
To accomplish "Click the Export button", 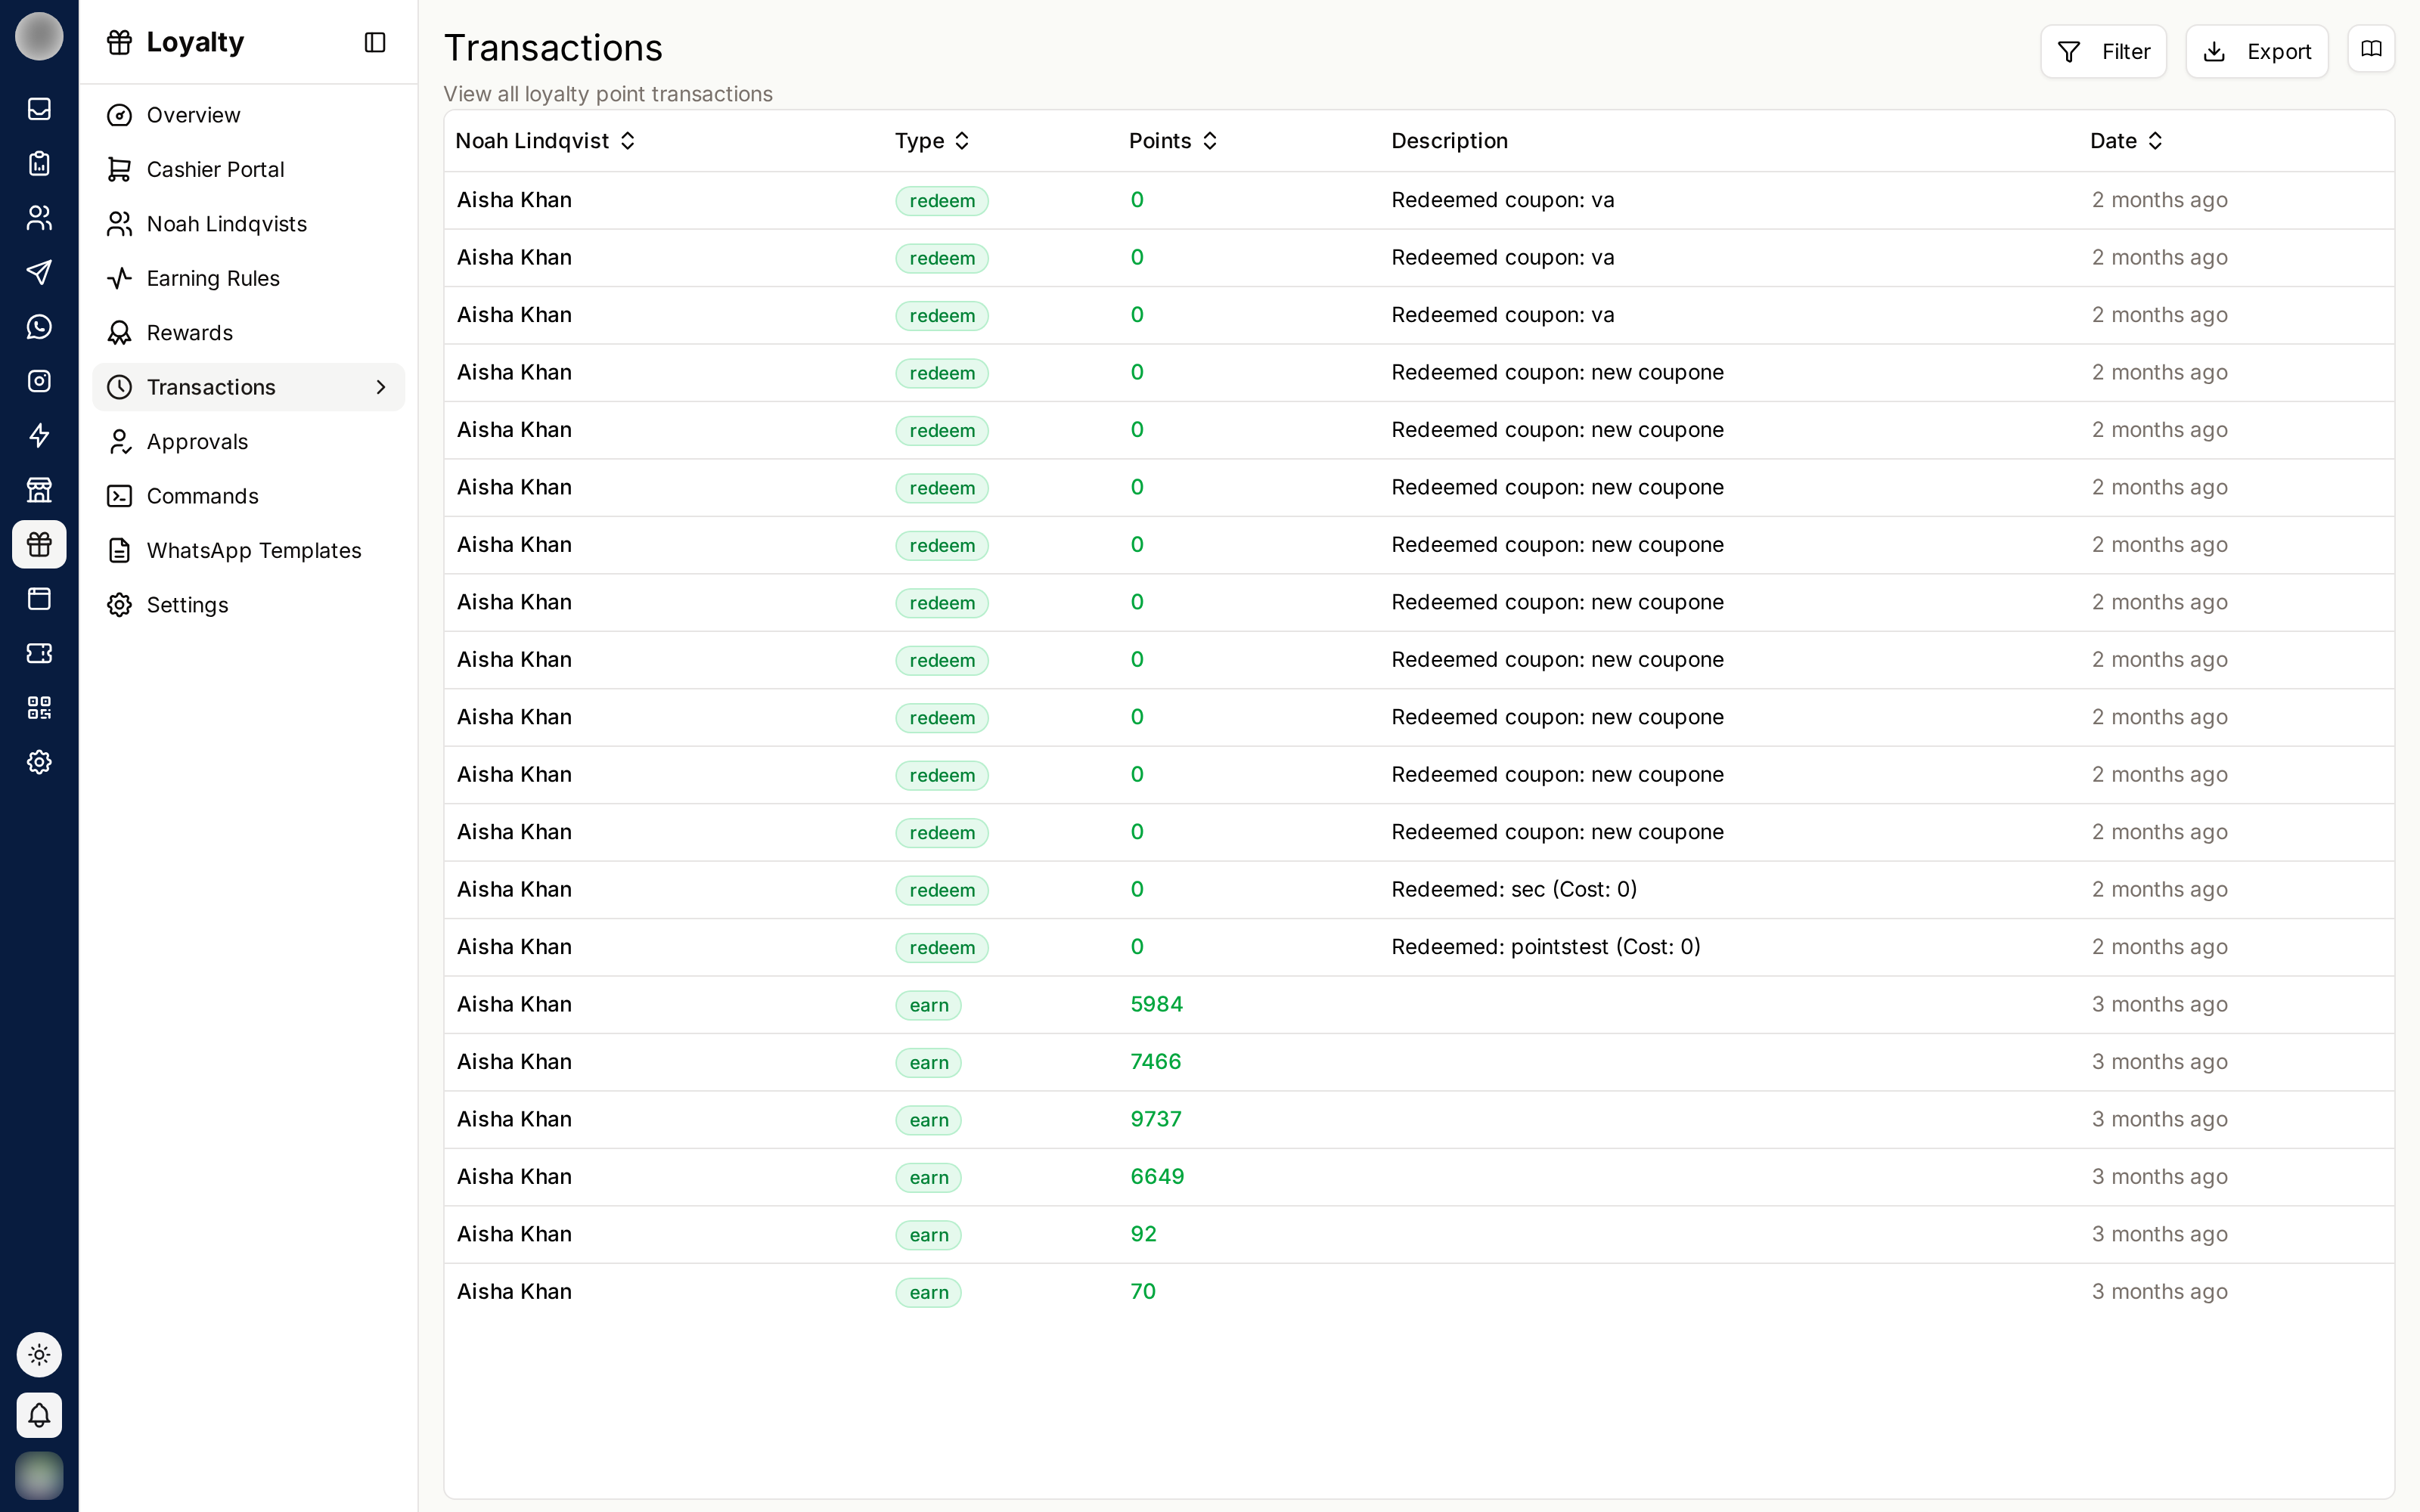I will point(2257,51).
